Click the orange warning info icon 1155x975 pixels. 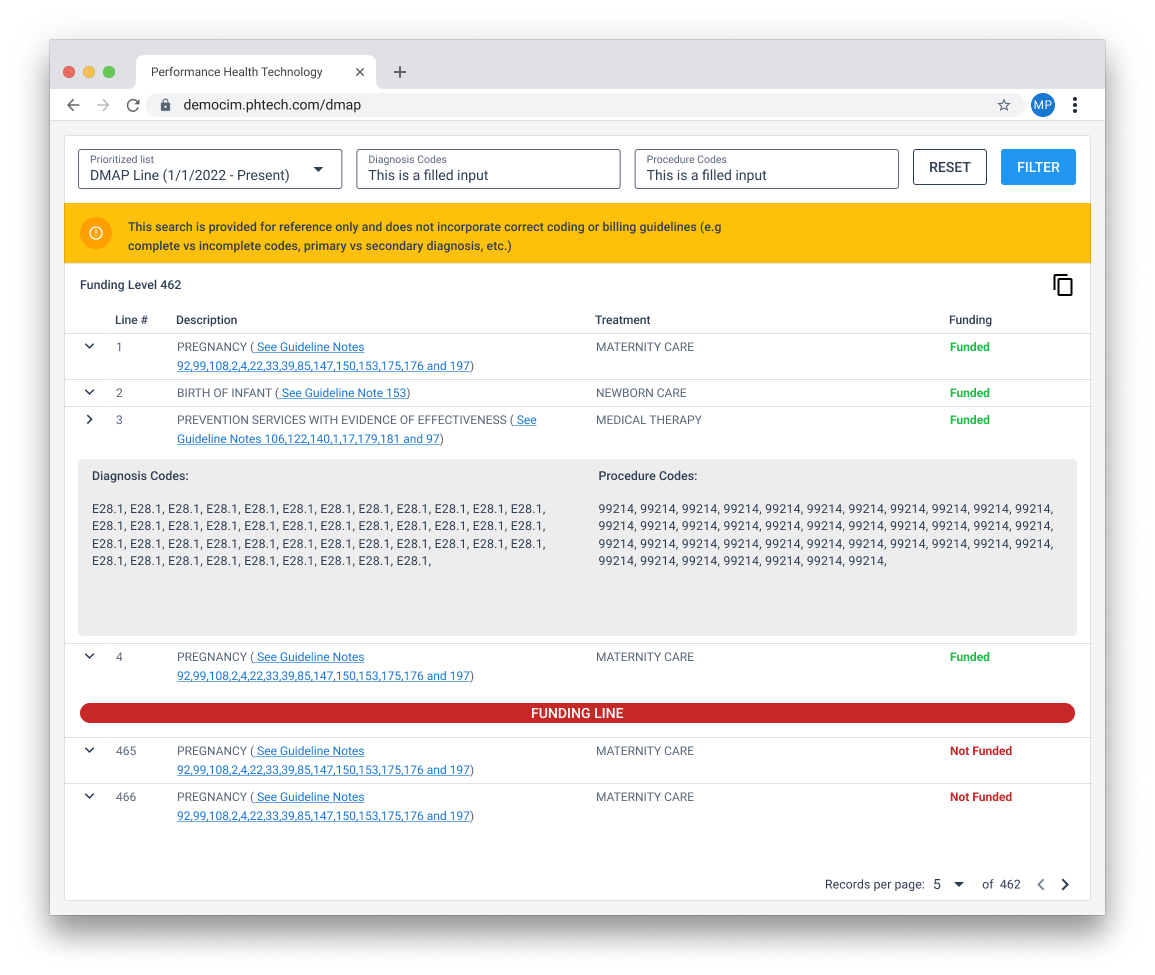coord(96,233)
